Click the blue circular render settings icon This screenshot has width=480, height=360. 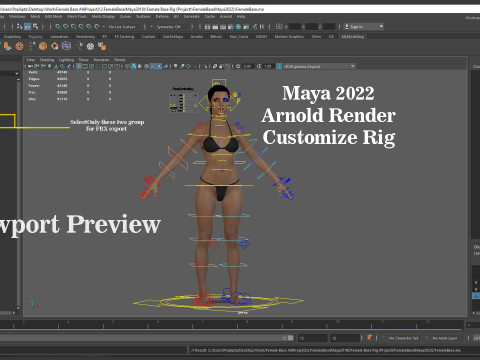pos(239,26)
